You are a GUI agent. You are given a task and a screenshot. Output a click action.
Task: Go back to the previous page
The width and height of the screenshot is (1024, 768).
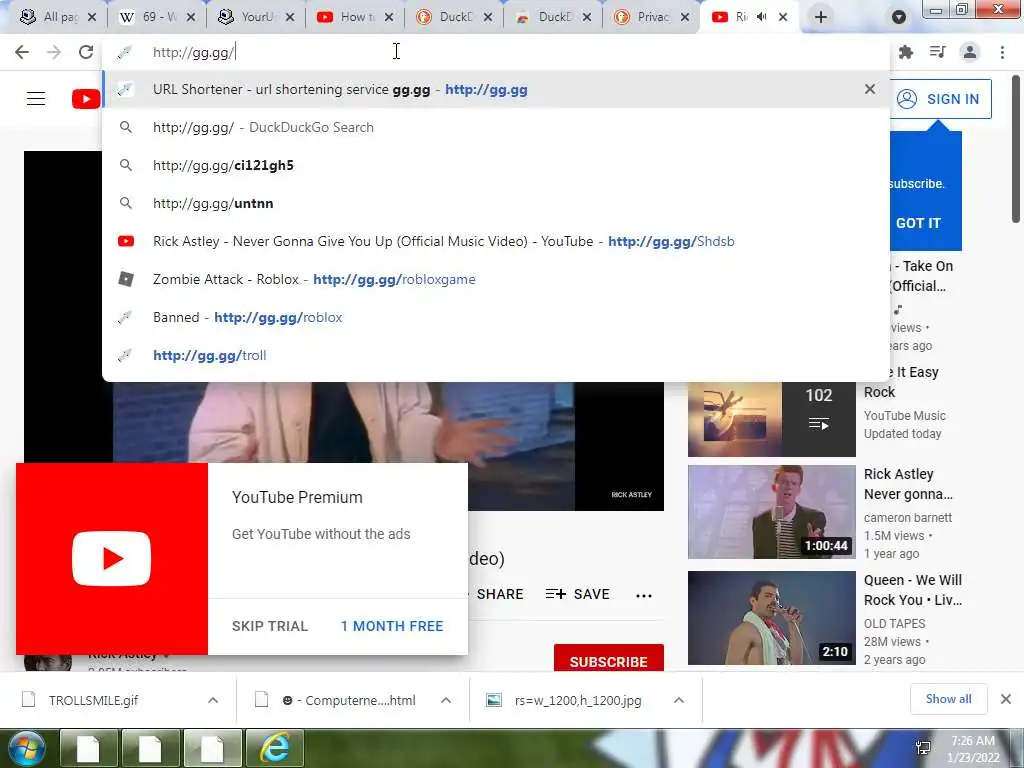coord(22,52)
